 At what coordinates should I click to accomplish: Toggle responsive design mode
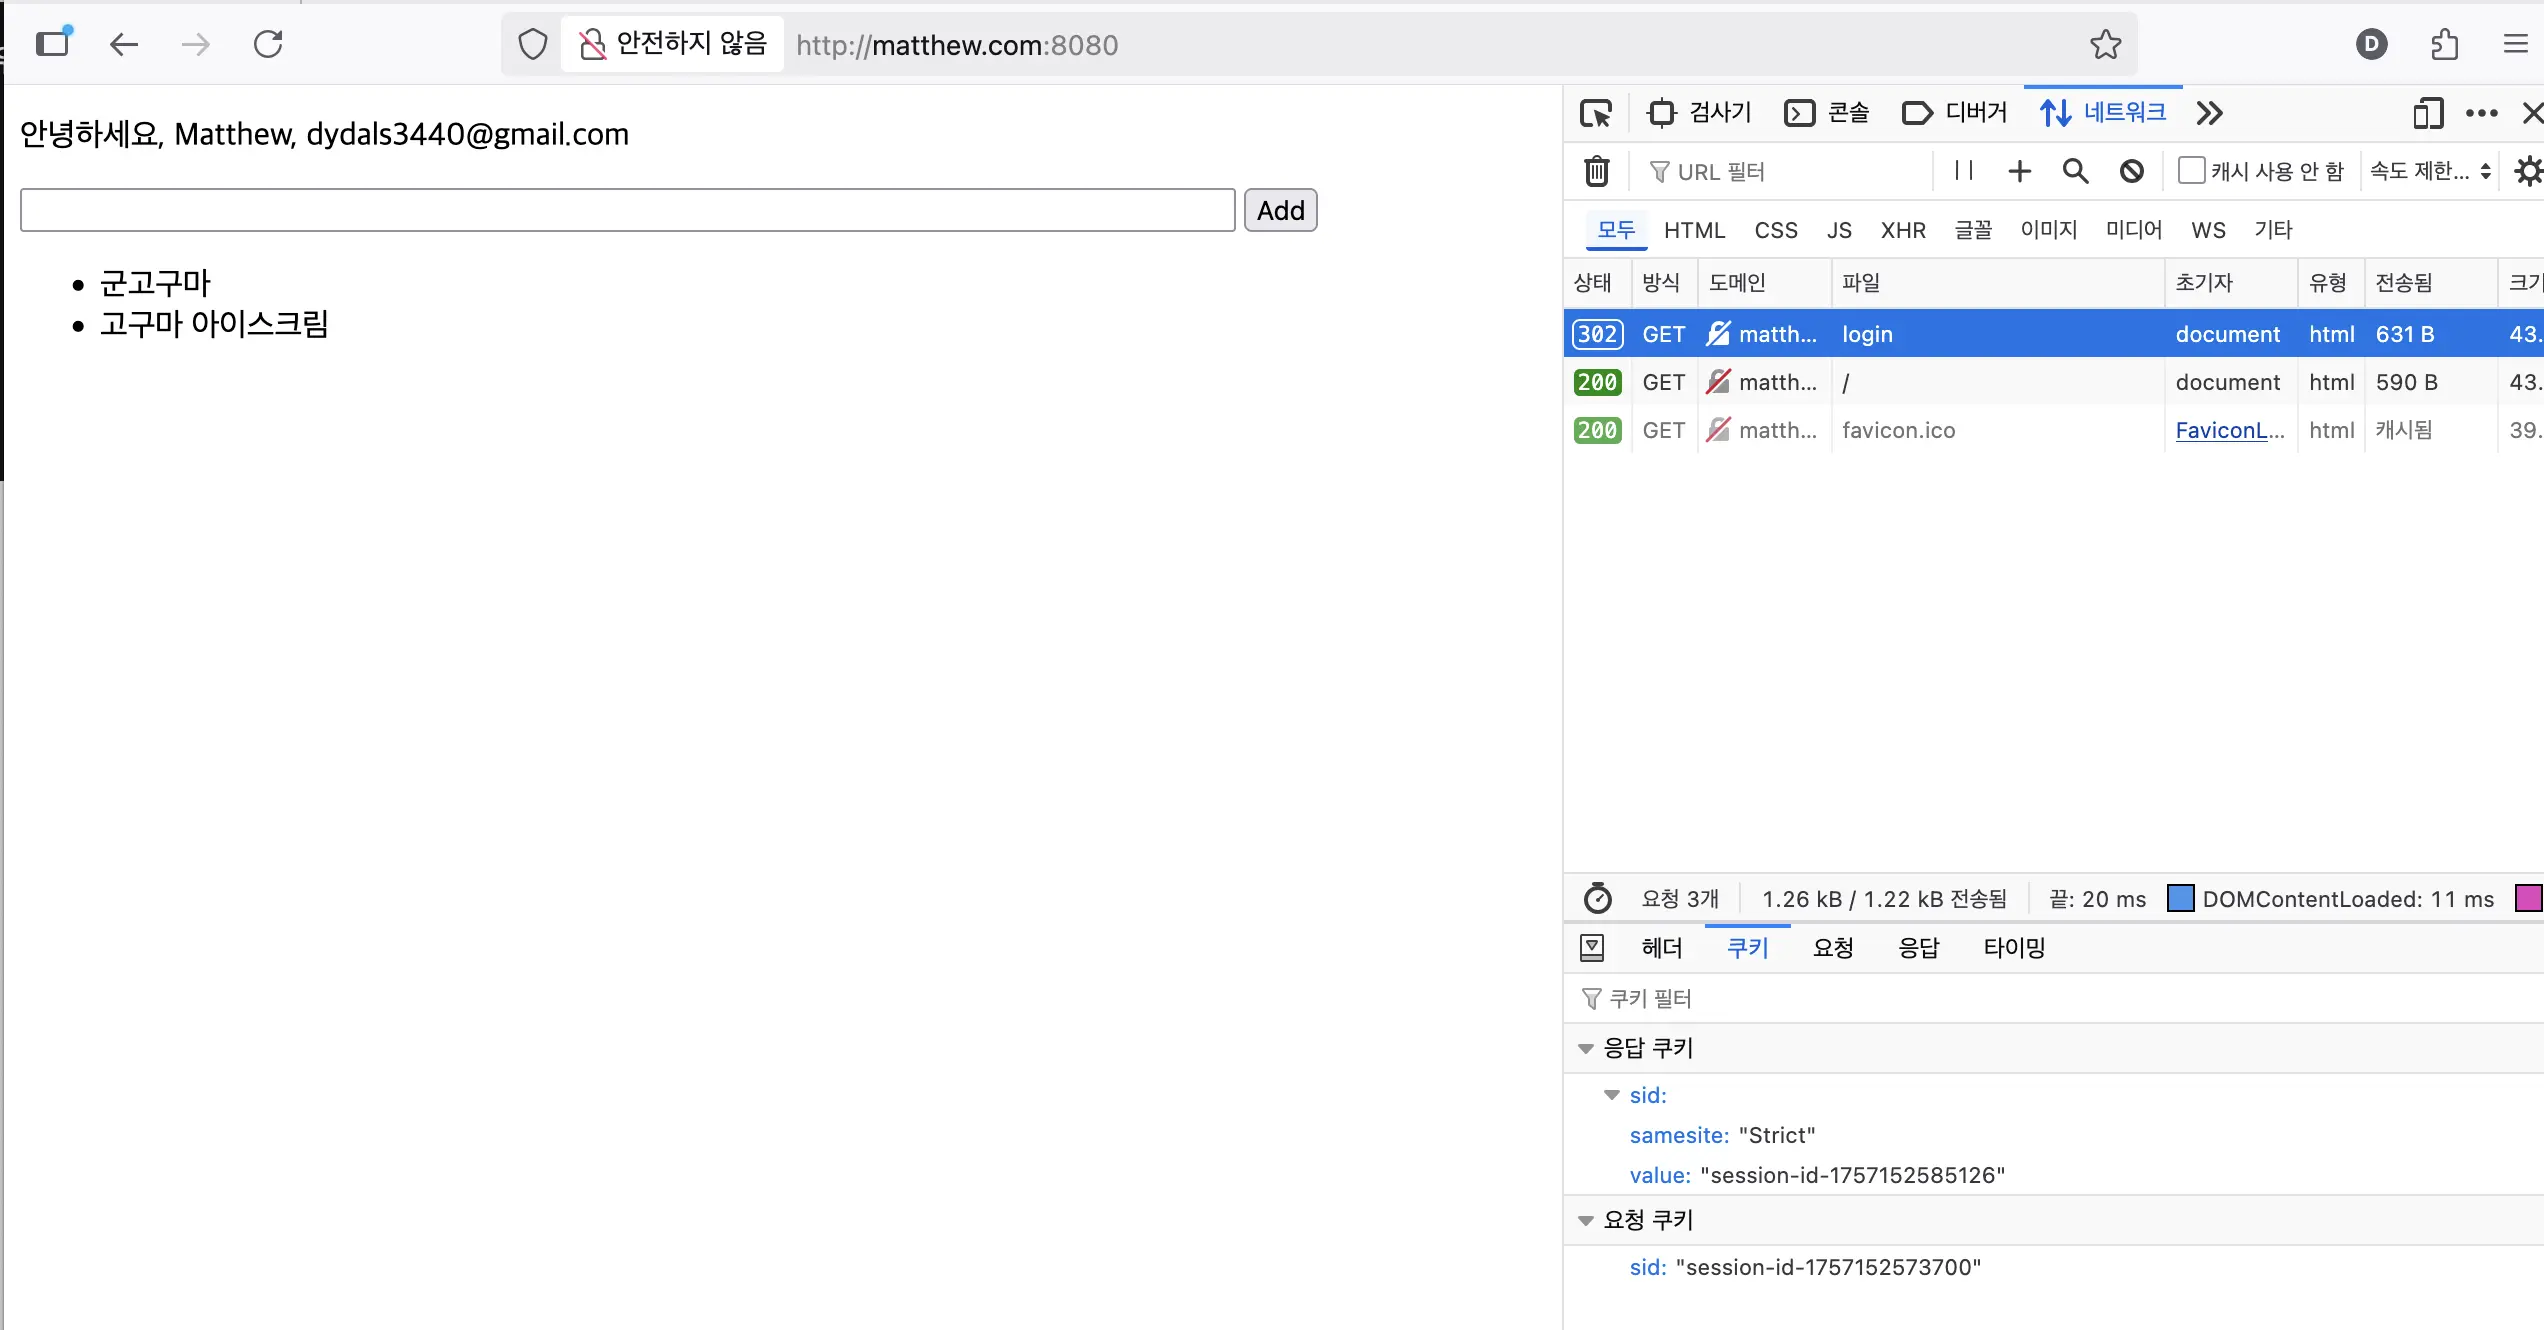2428,113
